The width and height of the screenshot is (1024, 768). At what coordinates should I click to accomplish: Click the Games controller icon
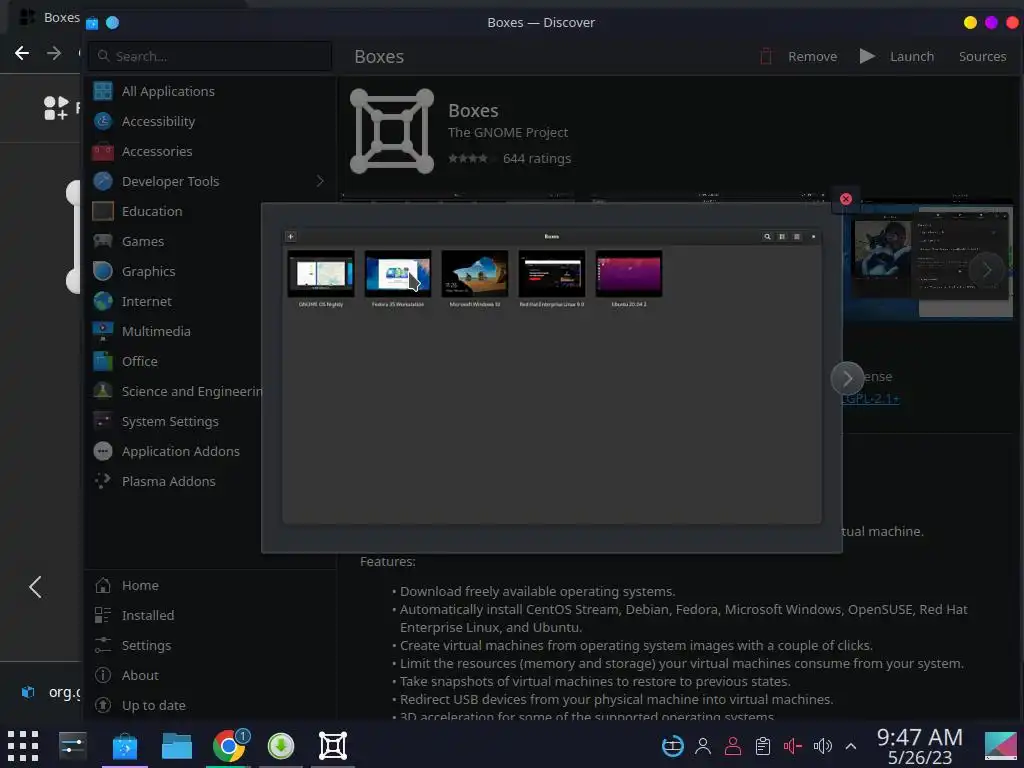[x=103, y=242]
